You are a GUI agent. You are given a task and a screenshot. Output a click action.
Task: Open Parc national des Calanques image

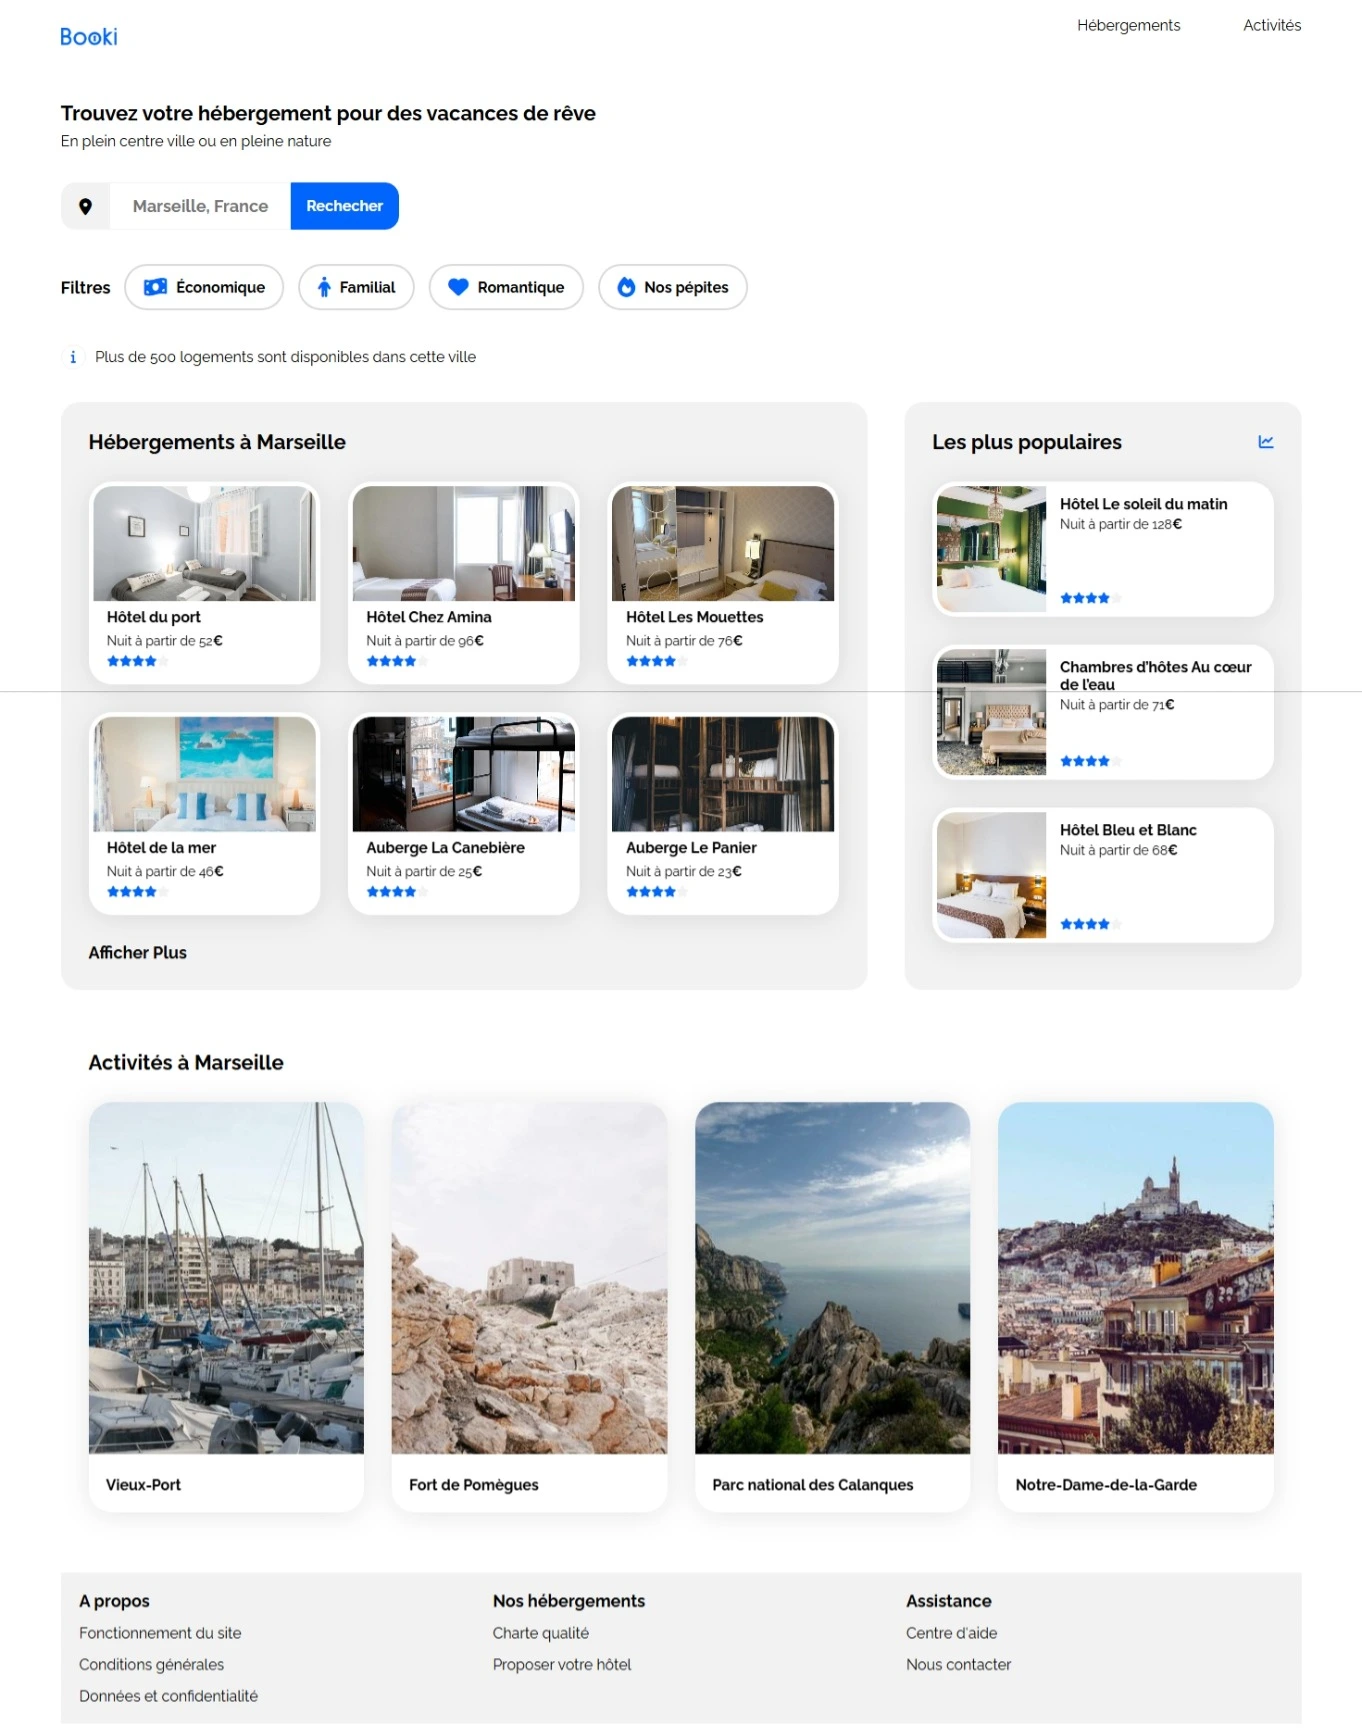832,1278
